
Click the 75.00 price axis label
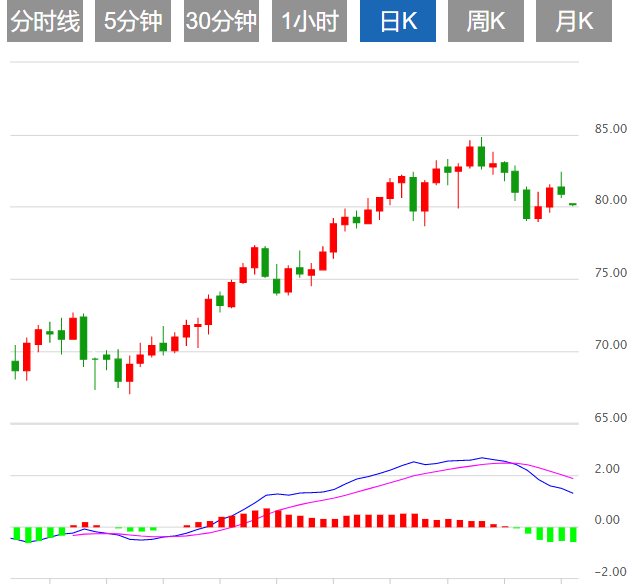610,273
